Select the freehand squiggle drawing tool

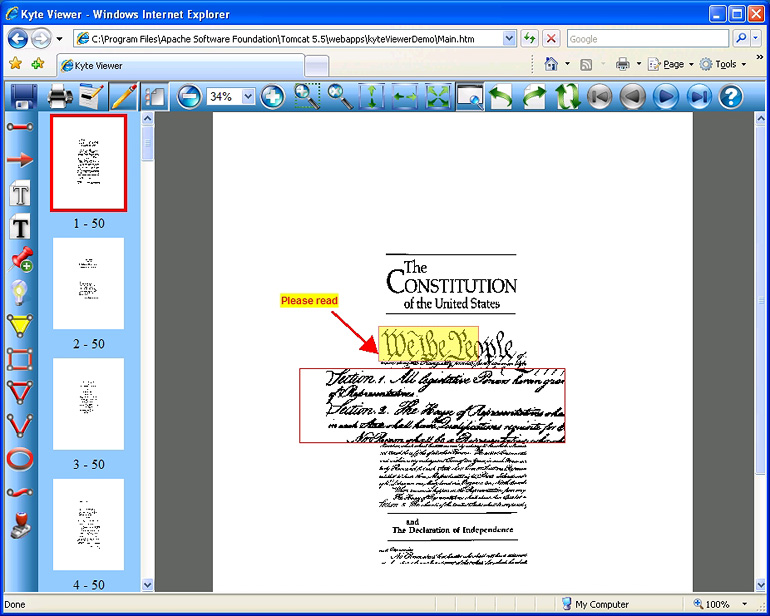point(20,492)
